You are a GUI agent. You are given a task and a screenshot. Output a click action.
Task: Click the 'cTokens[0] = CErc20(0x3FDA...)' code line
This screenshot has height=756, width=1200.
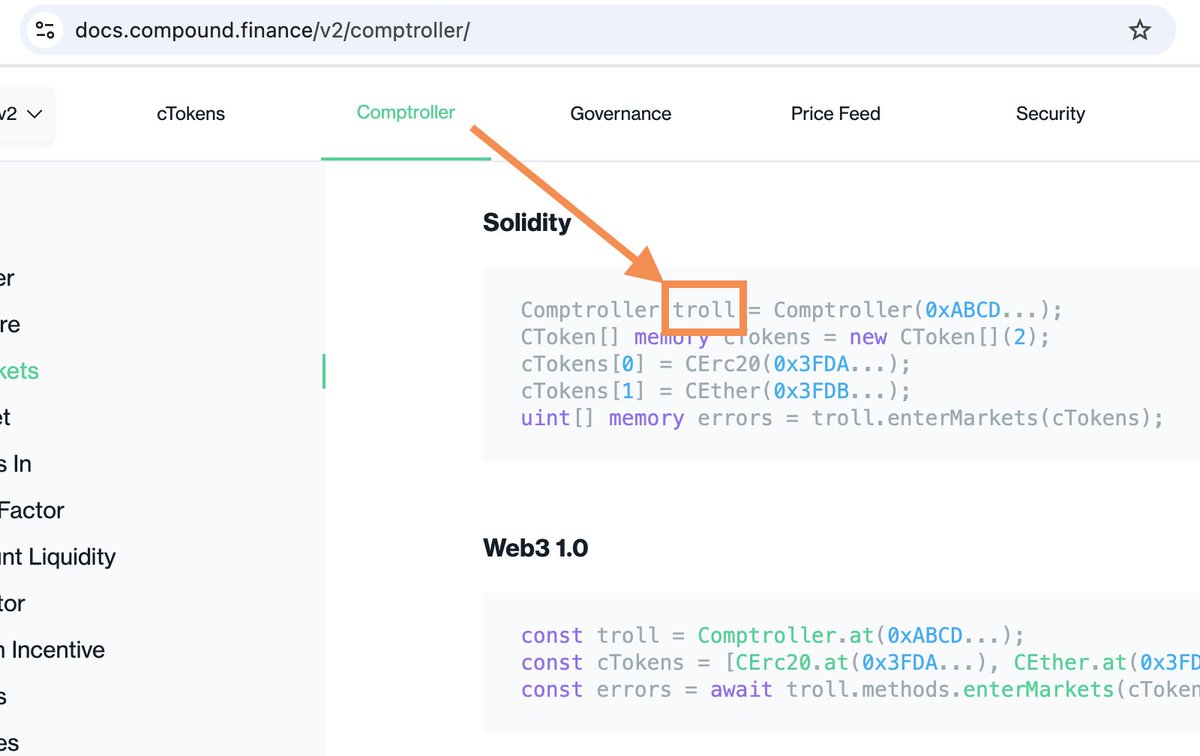pos(716,364)
